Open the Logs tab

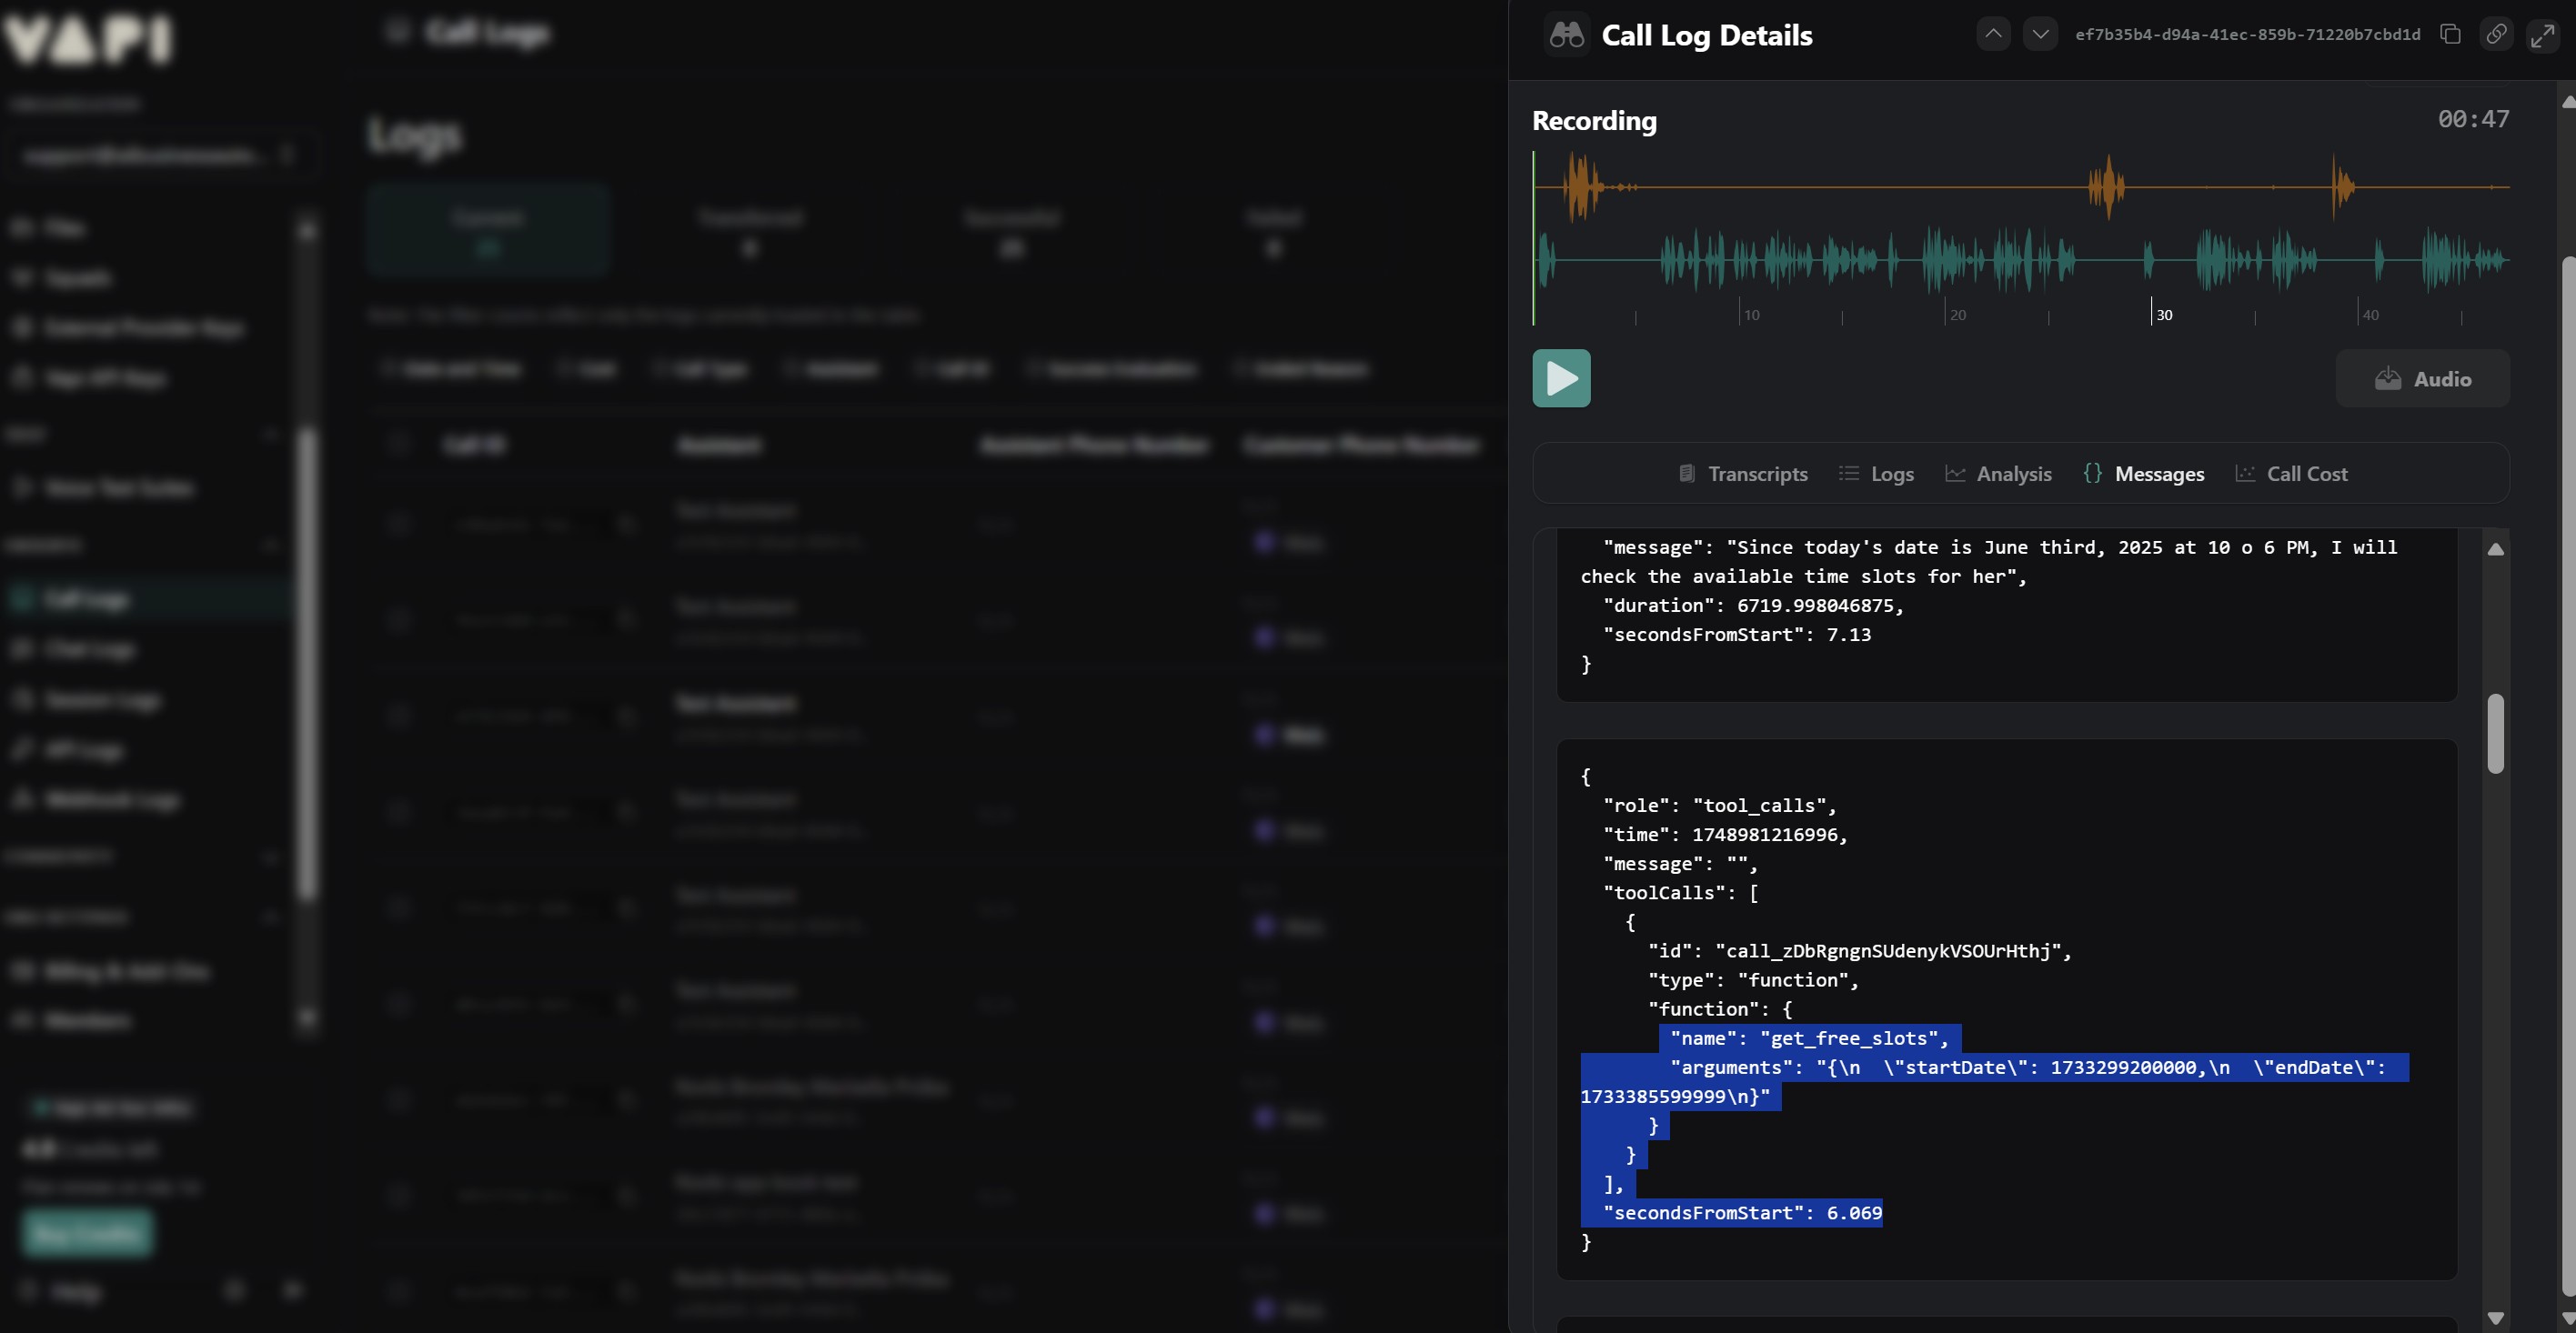point(1876,474)
